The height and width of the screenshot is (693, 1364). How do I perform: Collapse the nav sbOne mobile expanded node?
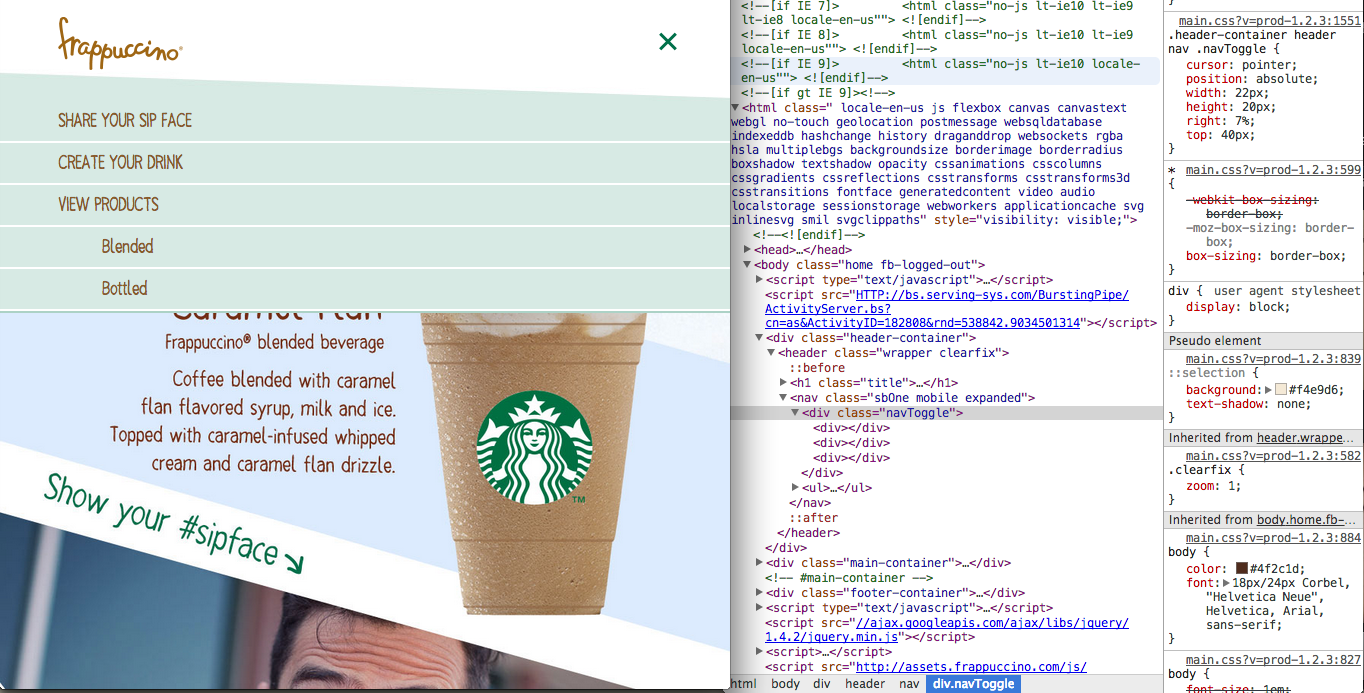(784, 398)
